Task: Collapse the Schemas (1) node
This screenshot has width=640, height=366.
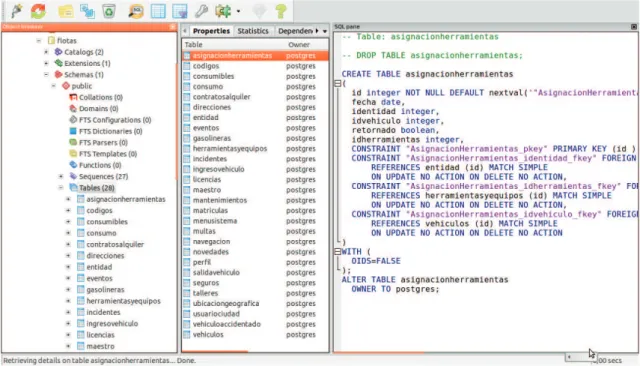Action: (46, 75)
